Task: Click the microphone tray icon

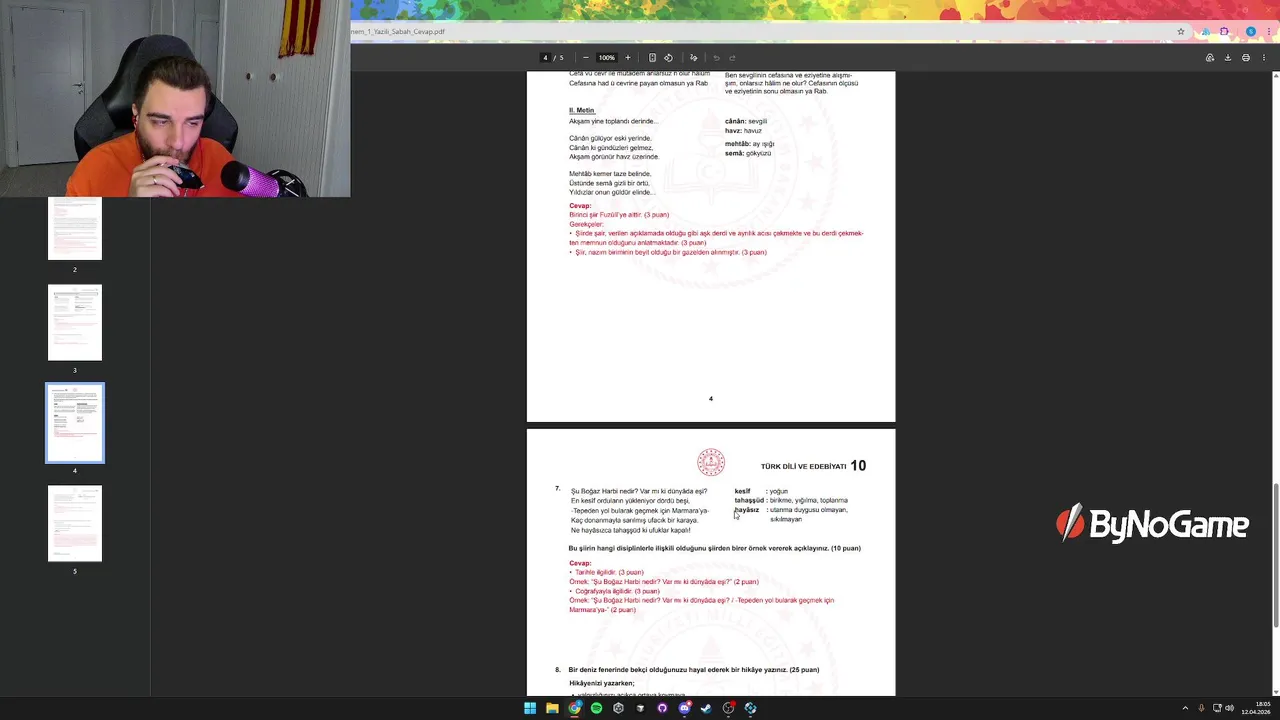Action: 1201,708
